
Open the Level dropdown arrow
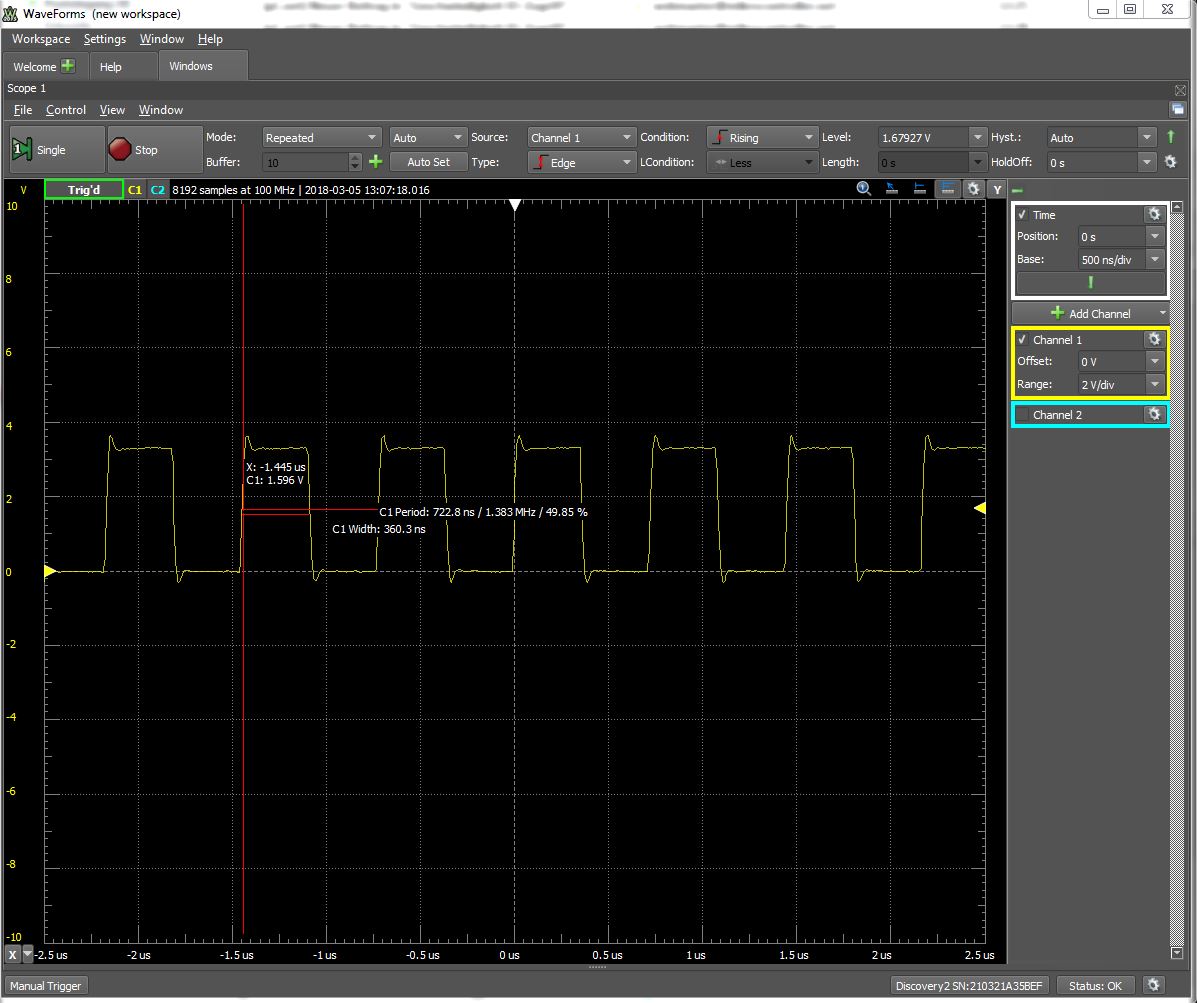click(x=977, y=137)
